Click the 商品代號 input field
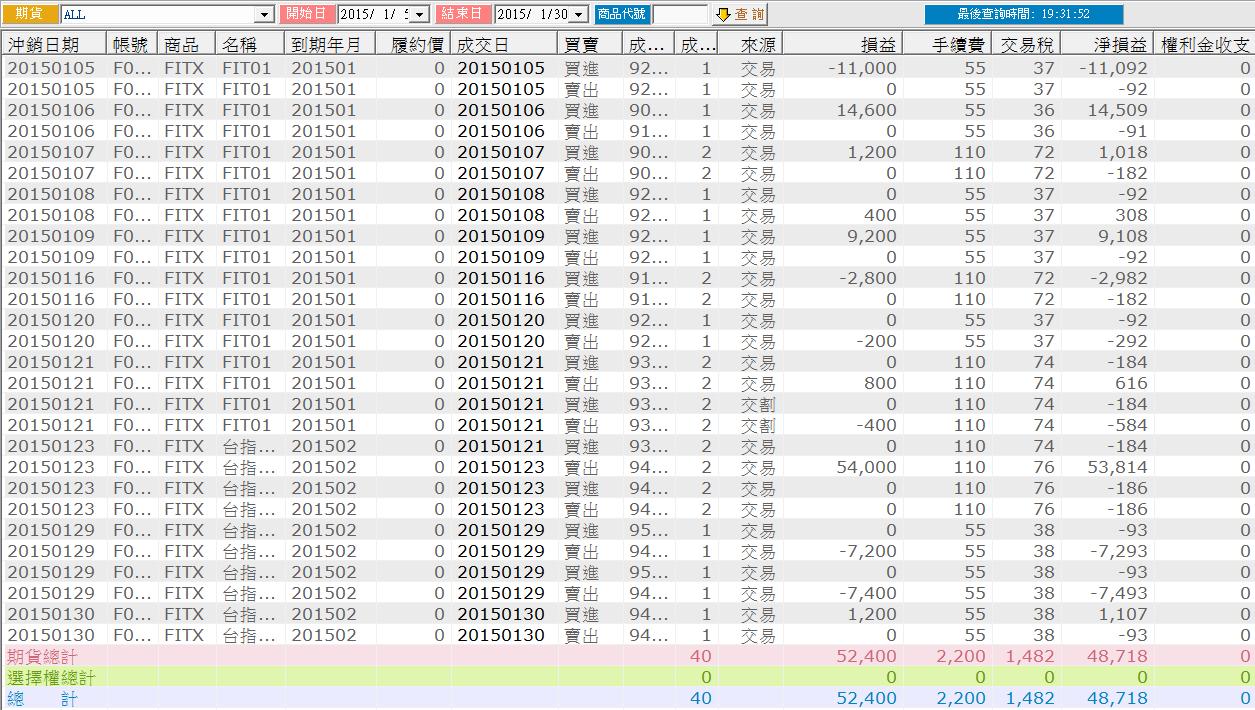1255x710 pixels. 680,14
